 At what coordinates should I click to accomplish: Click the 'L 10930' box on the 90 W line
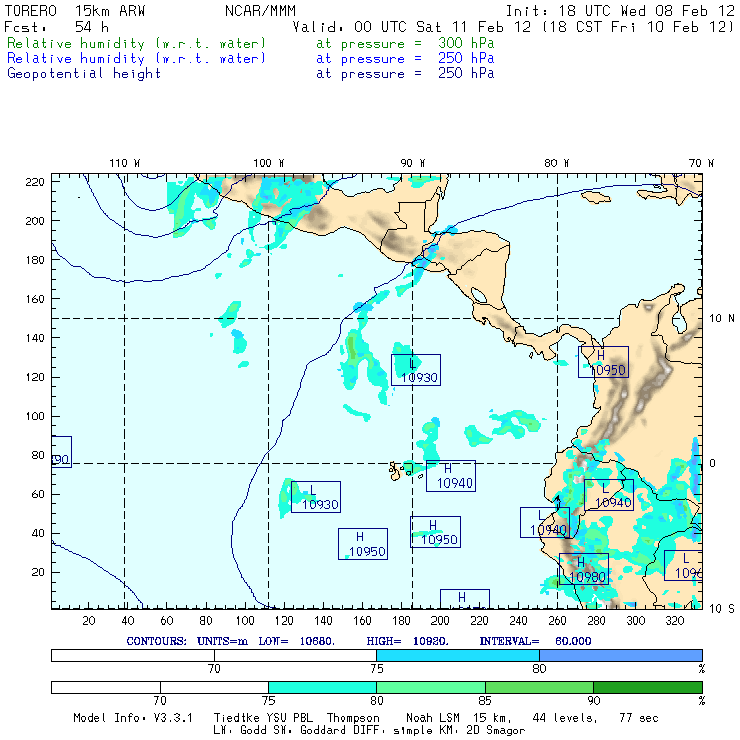tap(416, 370)
